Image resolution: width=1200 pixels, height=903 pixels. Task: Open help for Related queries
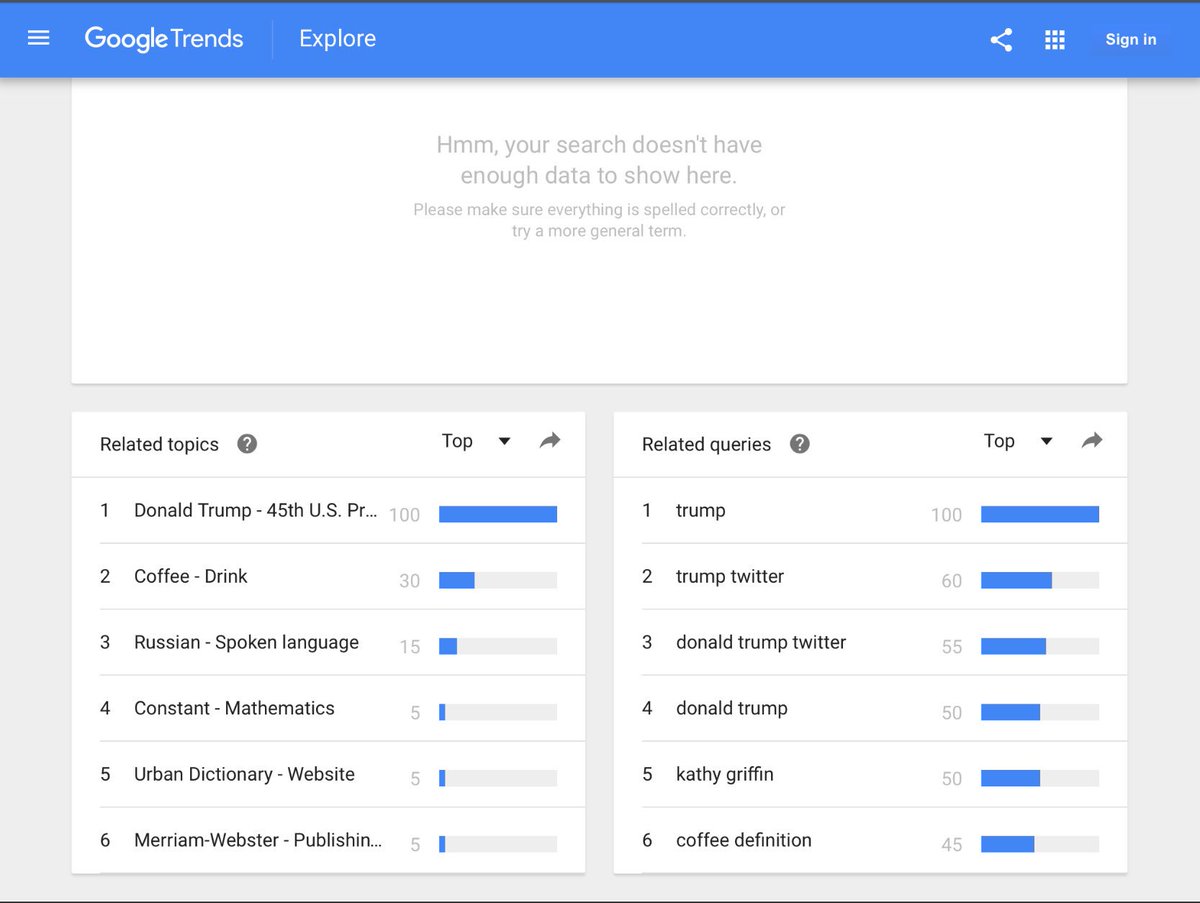(799, 444)
